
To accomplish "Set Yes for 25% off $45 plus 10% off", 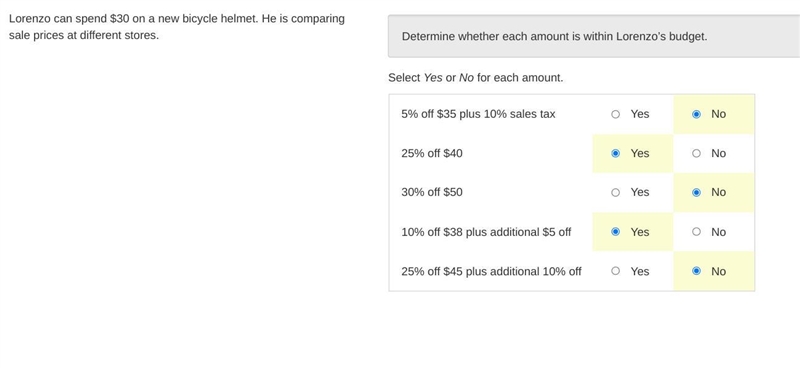I will coord(615,271).
